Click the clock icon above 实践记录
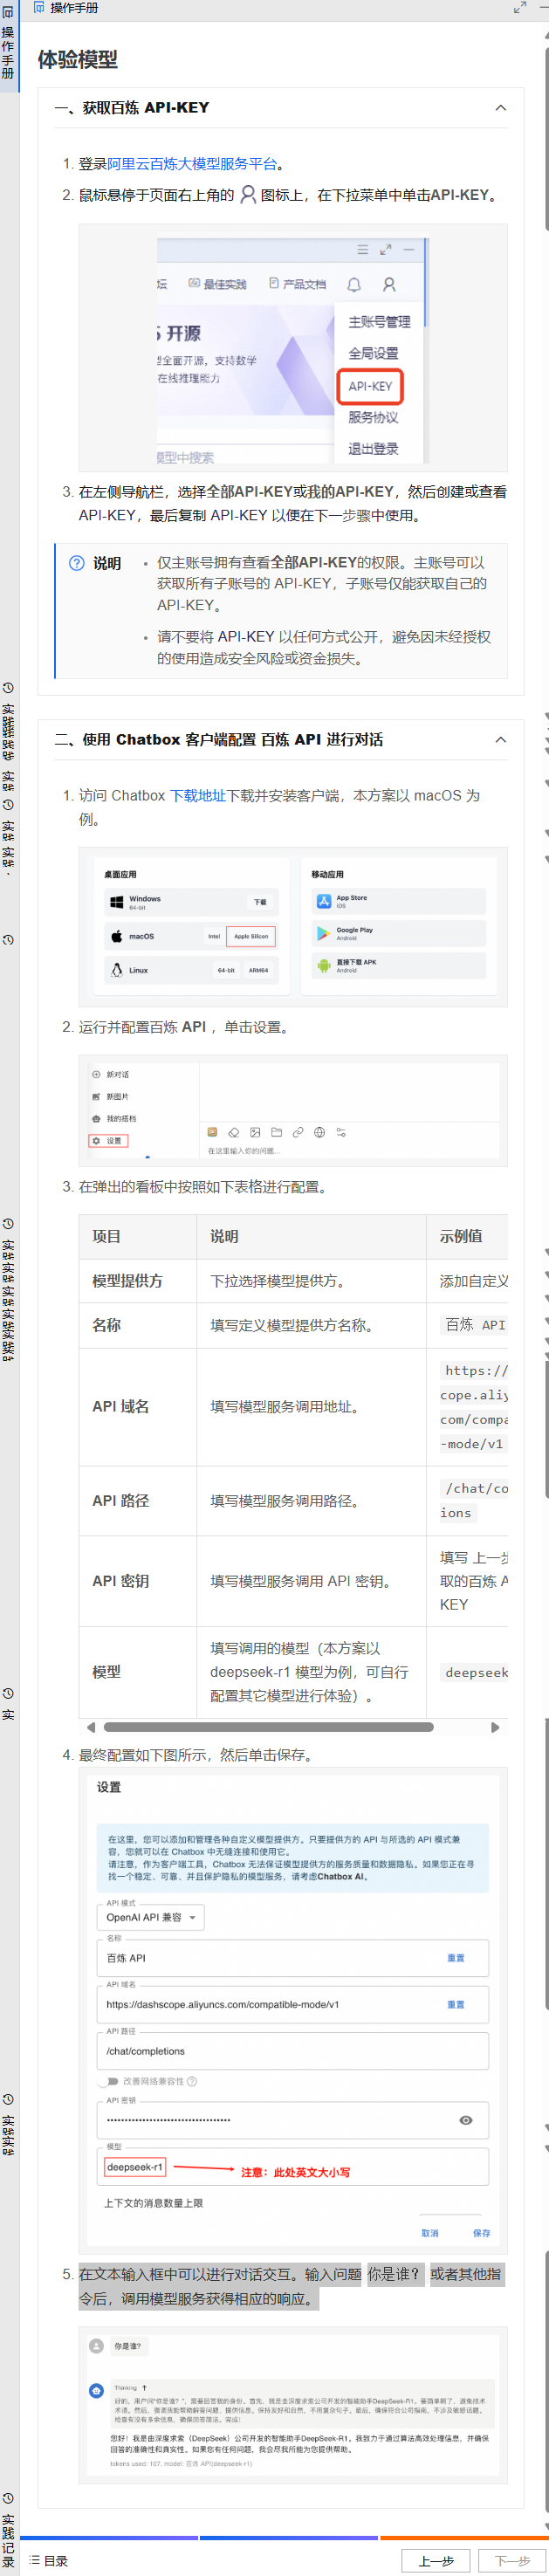This screenshot has width=549, height=2576. tap(8, 2498)
